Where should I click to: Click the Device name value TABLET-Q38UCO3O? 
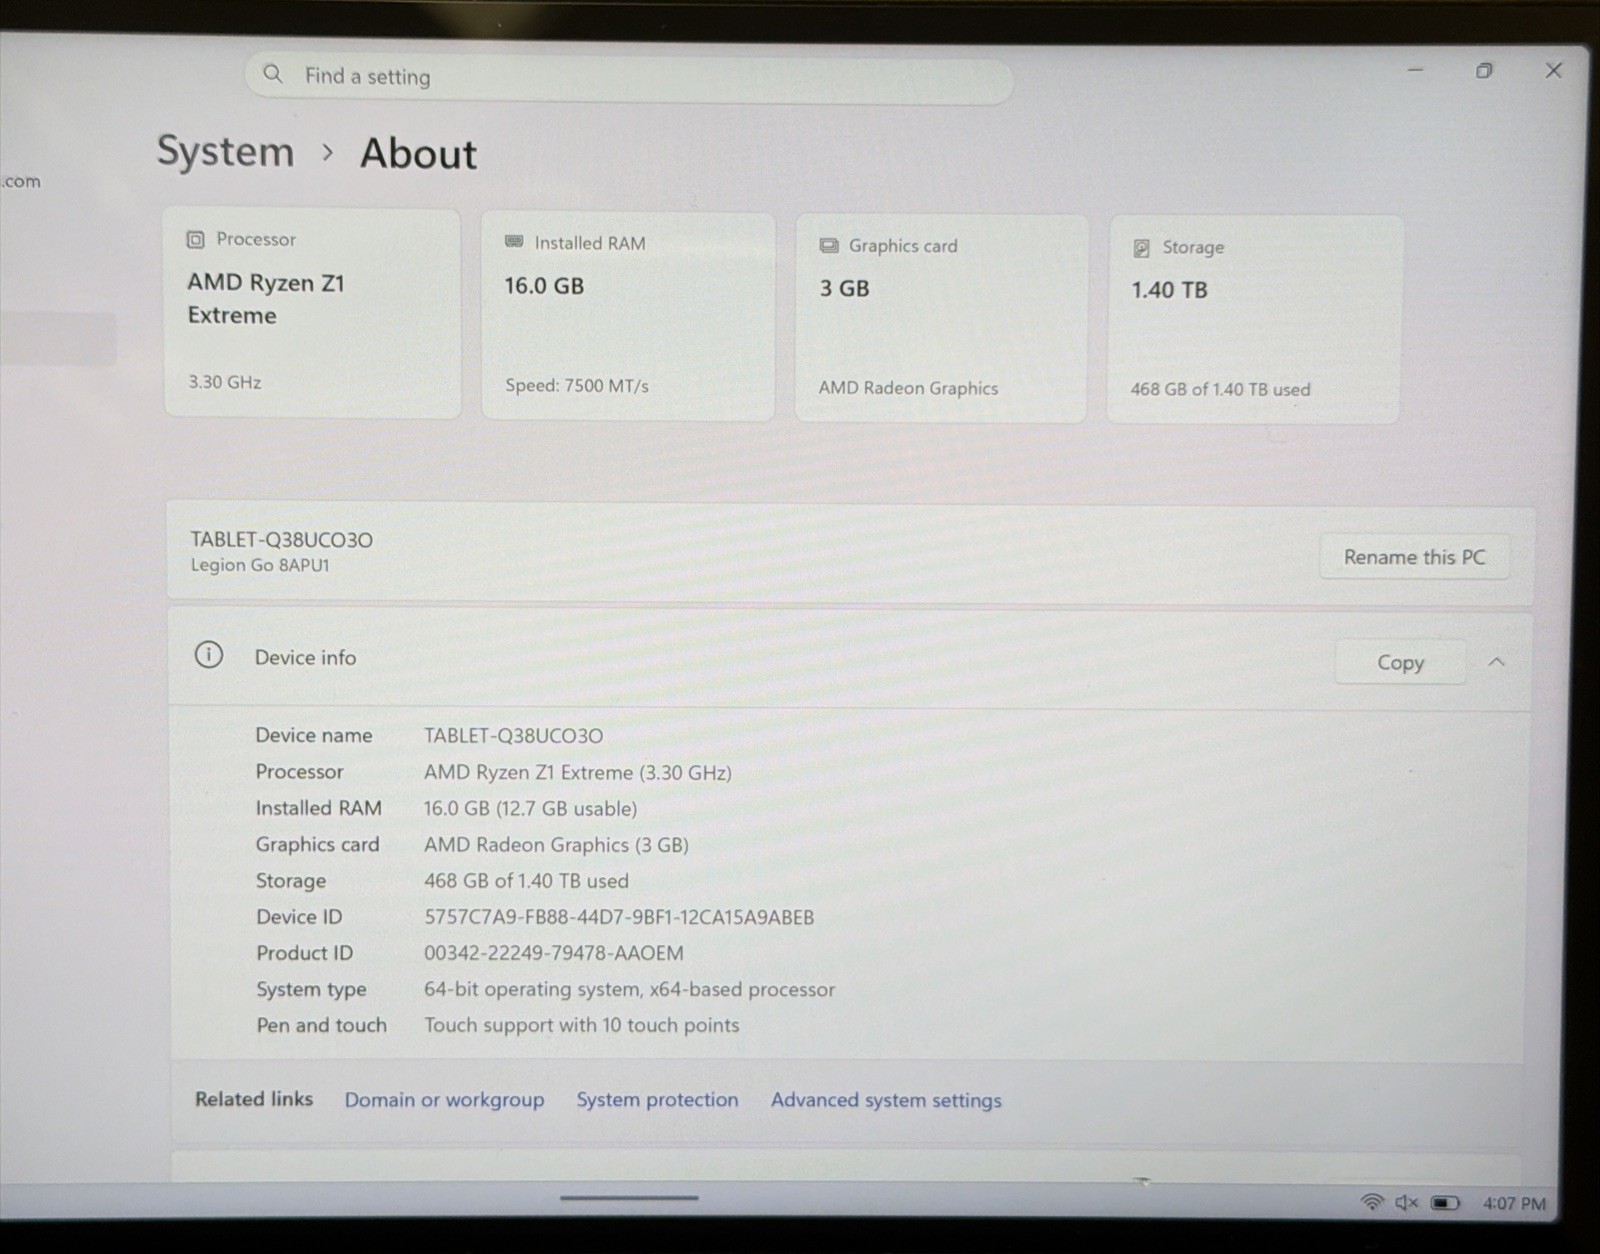514,735
